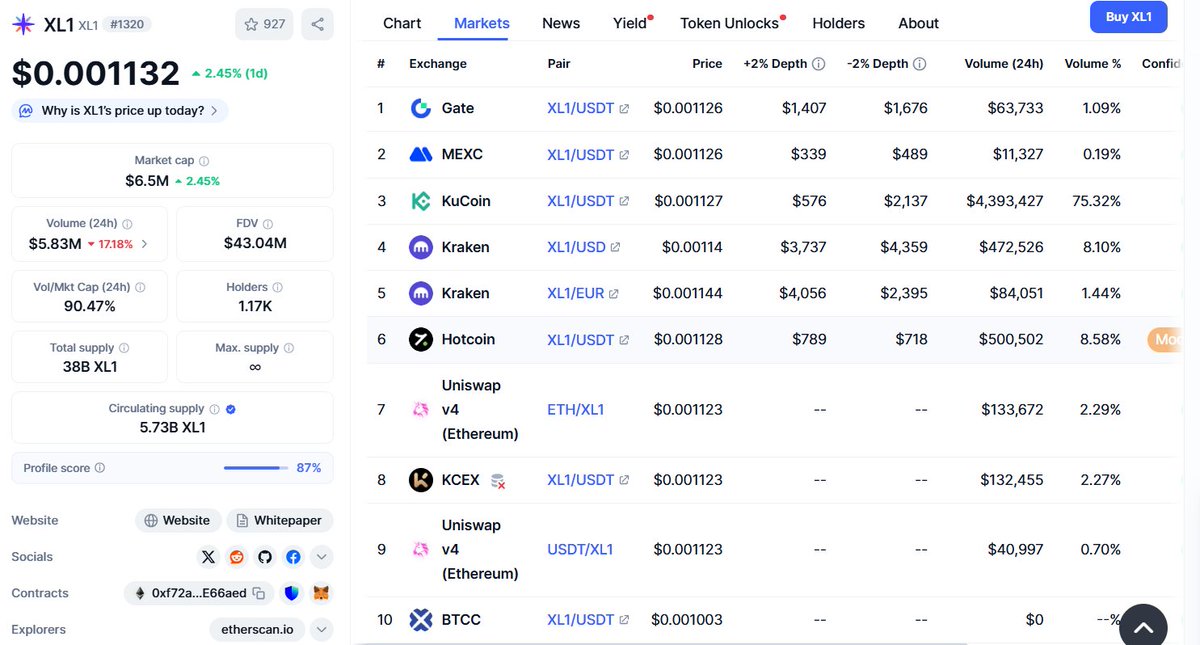Open XL1's X (Twitter) social link
Viewport: 1200px width, 645px height.
(208, 557)
